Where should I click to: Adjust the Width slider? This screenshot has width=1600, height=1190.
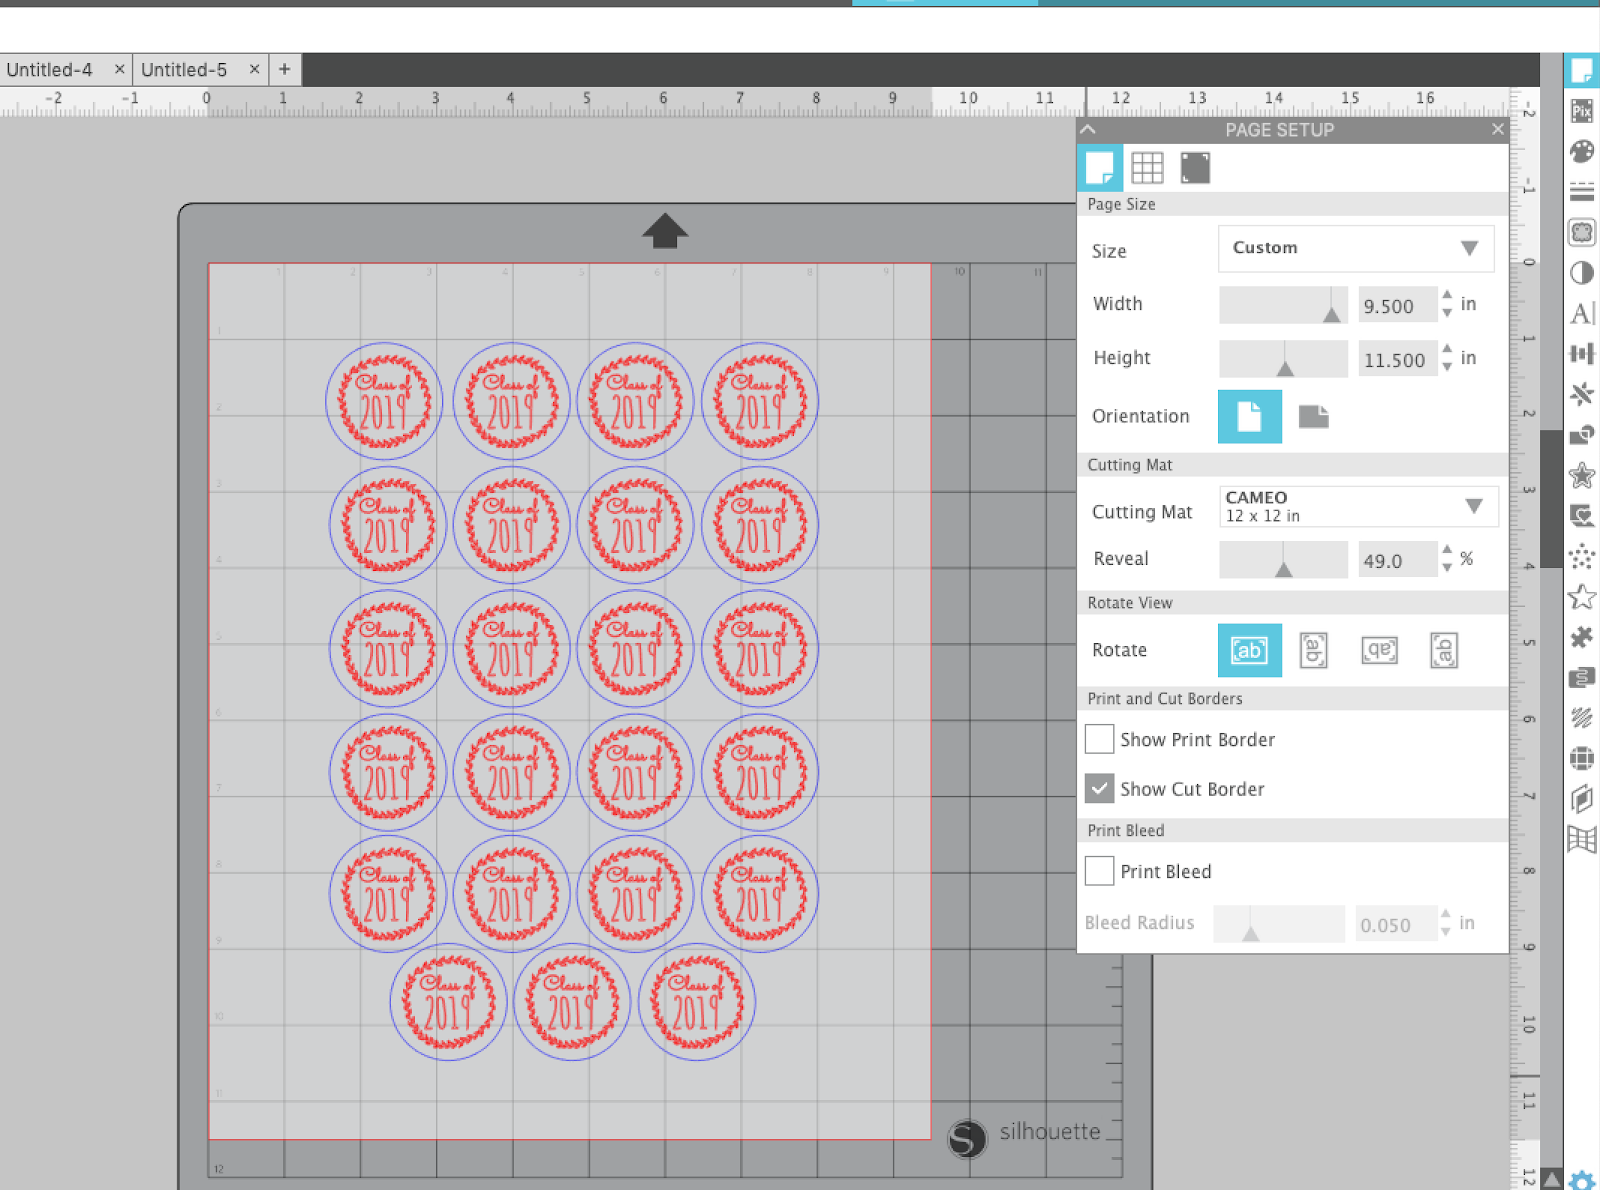tap(1284, 305)
